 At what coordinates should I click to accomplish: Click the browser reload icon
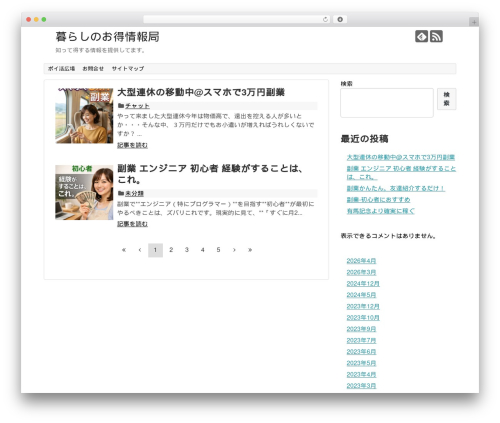pyautogui.click(x=325, y=20)
